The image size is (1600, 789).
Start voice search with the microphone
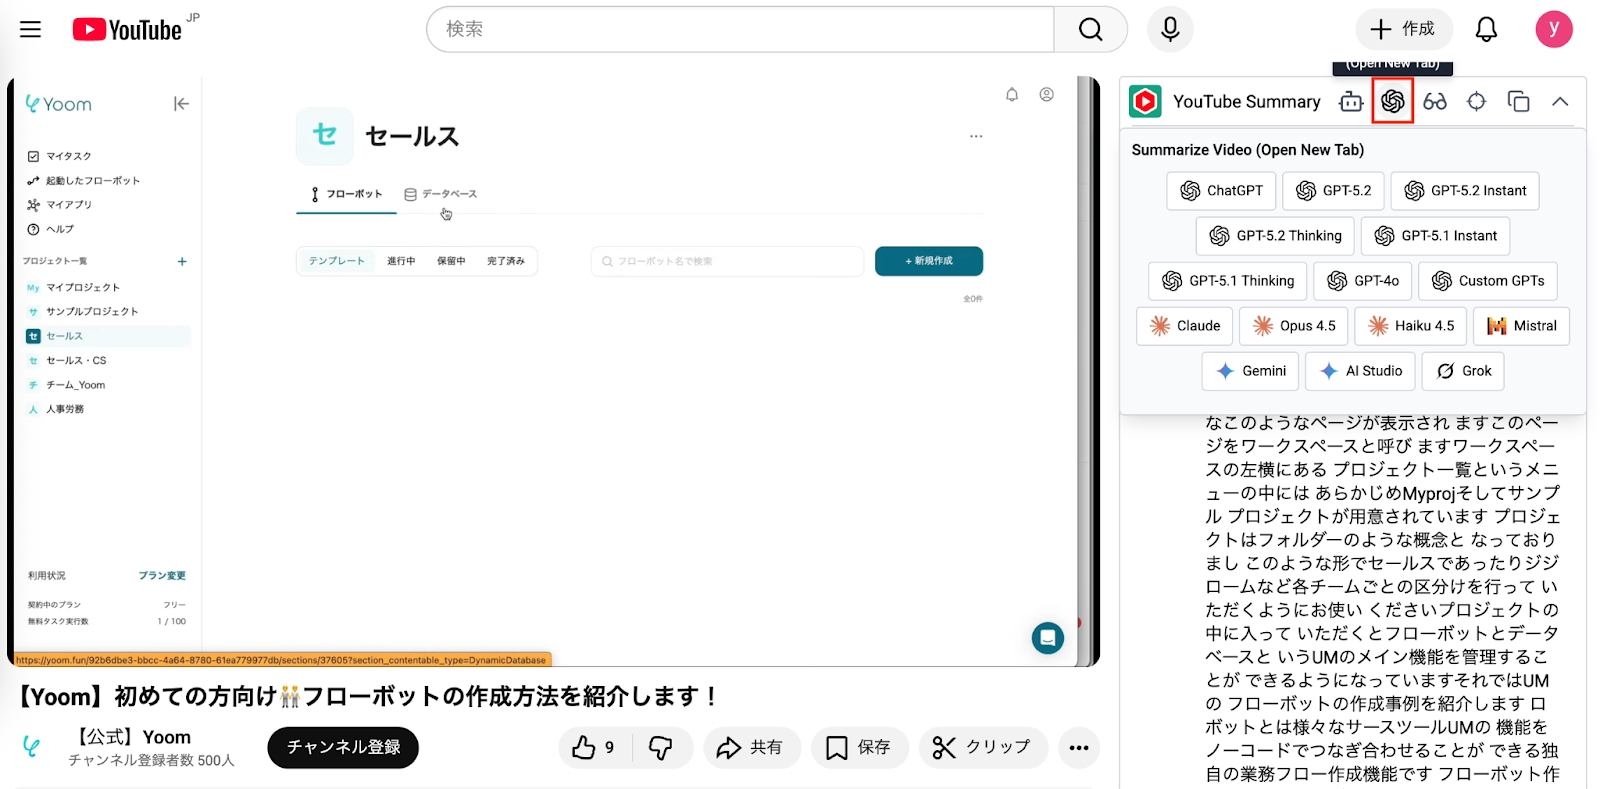[1170, 30]
